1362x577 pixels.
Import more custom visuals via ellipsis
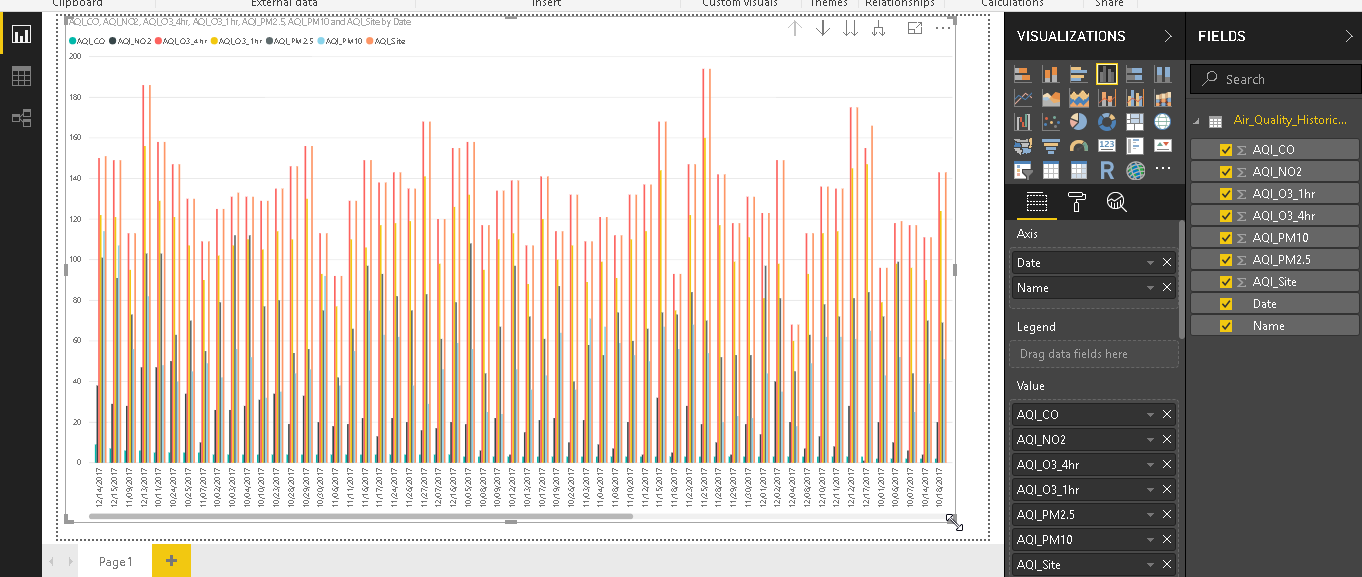(x=1162, y=169)
